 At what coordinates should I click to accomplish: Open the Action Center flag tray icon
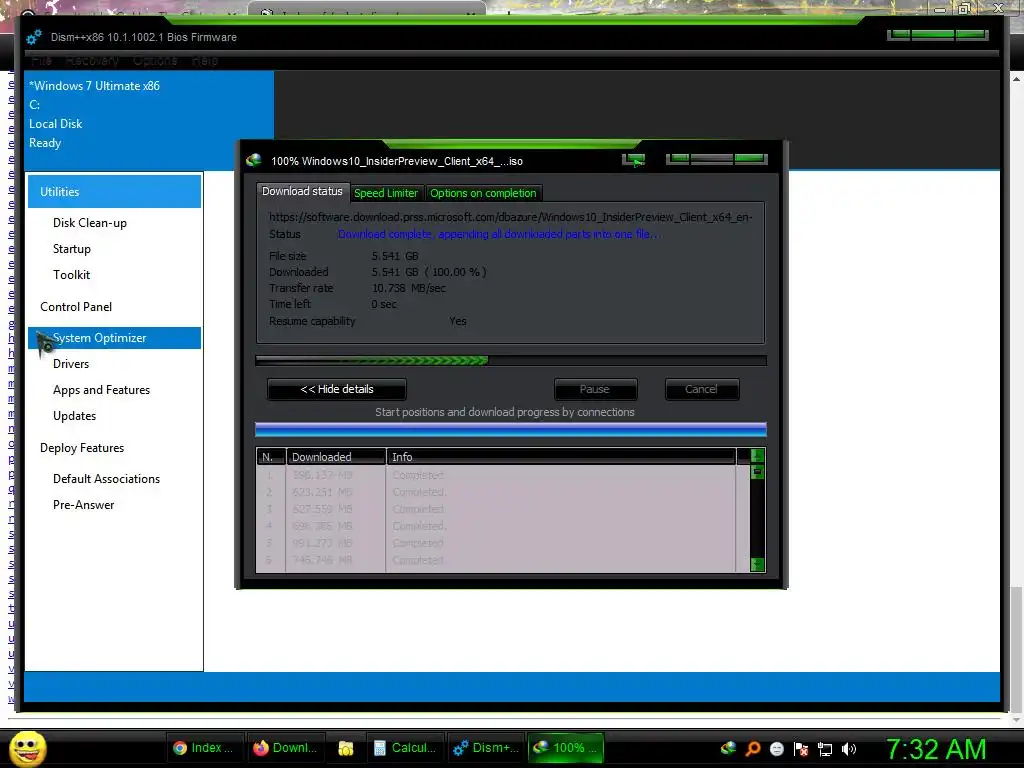coord(801,748)
